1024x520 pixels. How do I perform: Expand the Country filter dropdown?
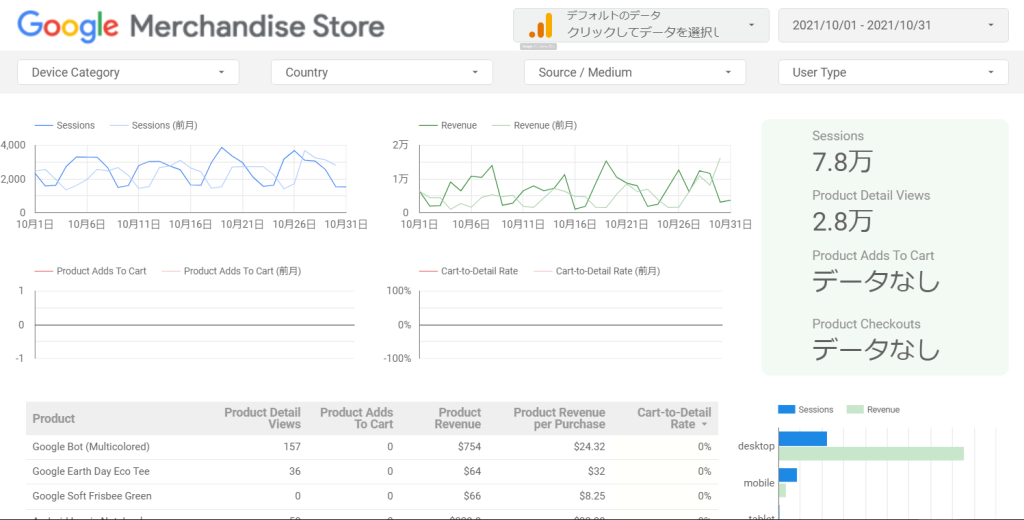(381, 73)
